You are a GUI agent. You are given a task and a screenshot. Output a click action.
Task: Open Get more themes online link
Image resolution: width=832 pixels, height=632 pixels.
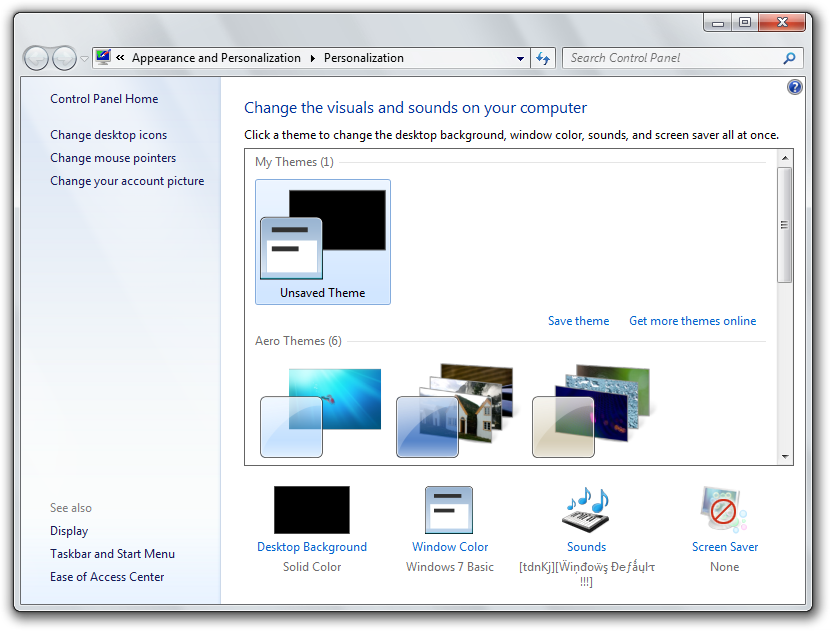tap(692, 321)
